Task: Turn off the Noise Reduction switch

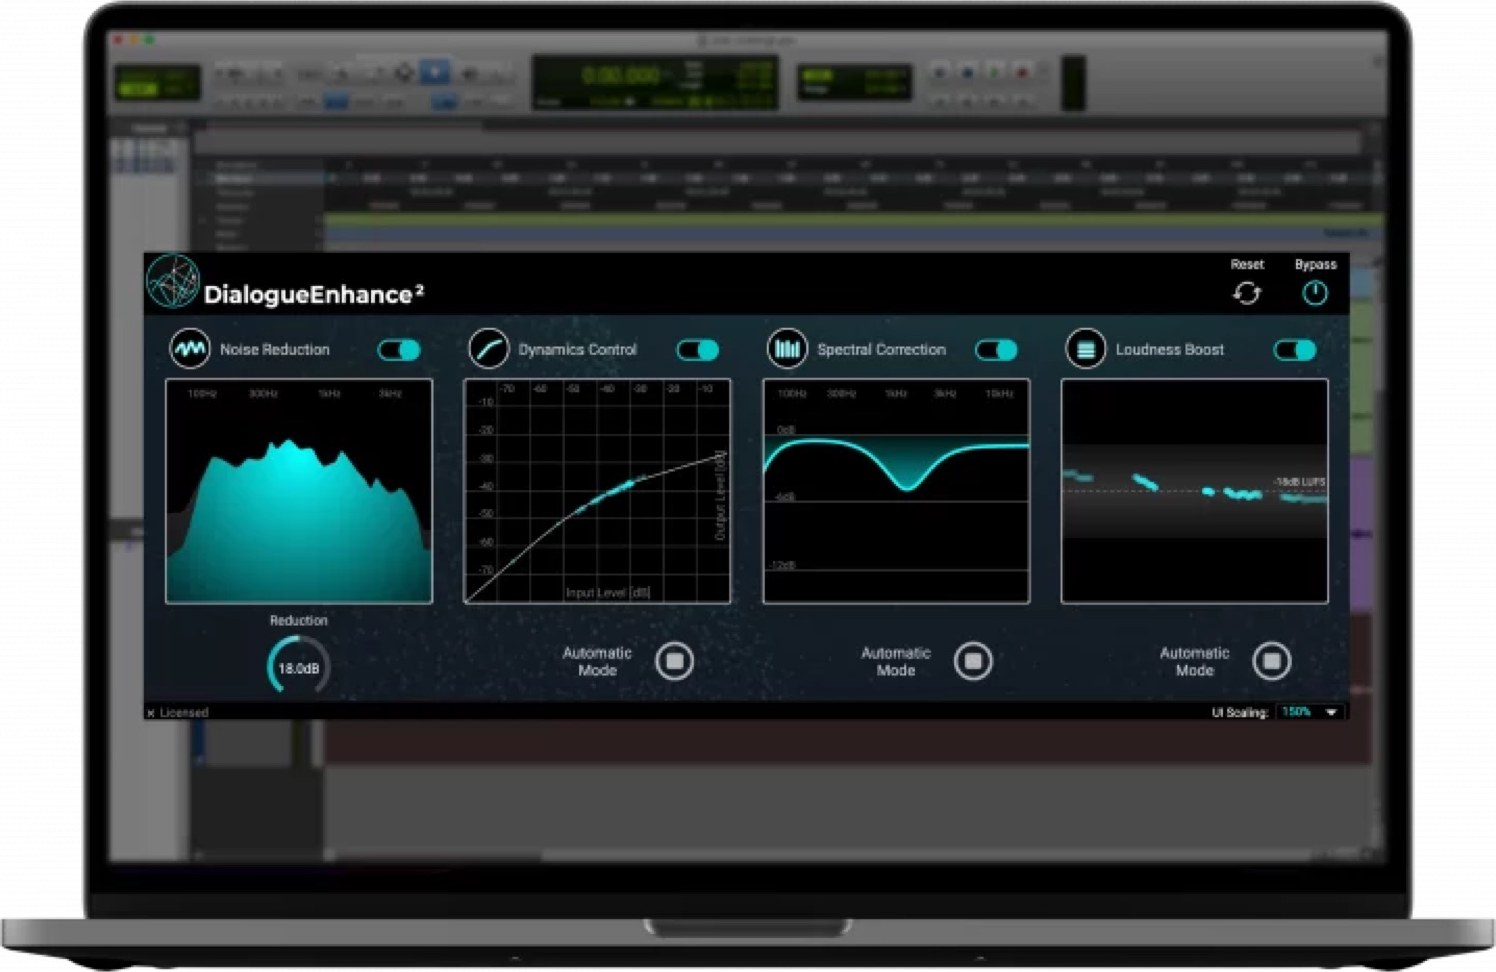Action: click(x=399, y=349)
